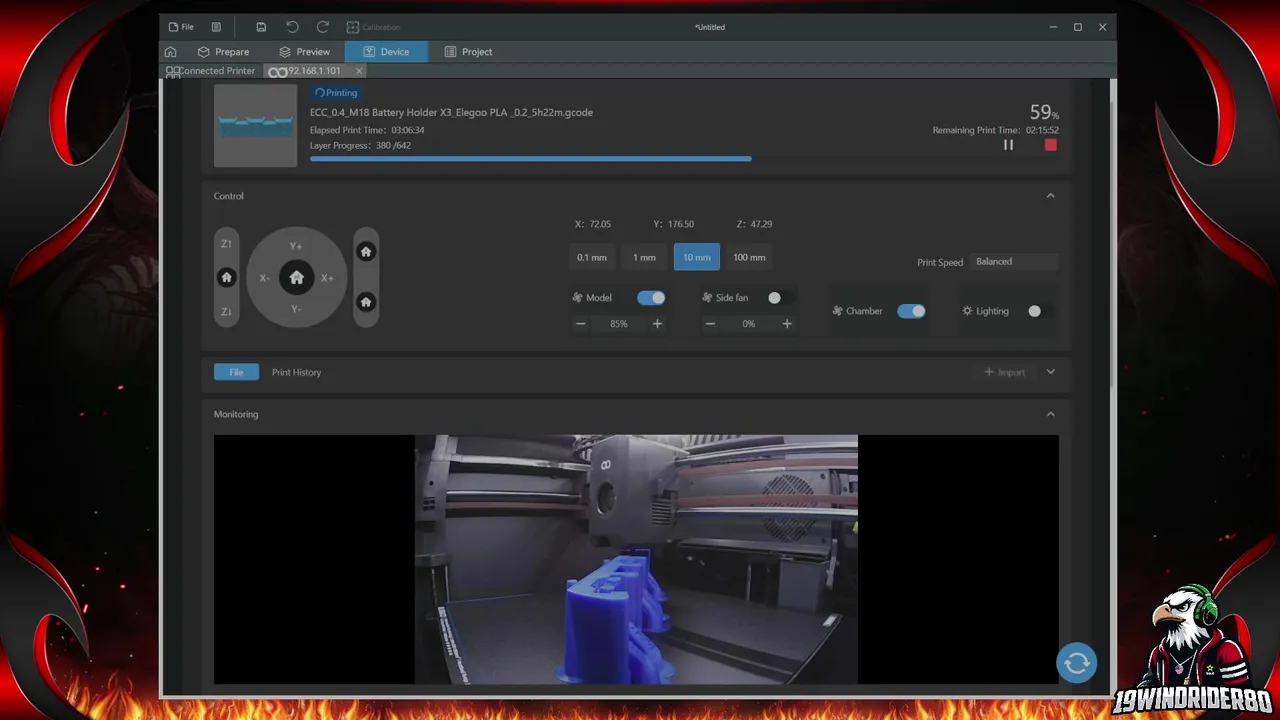
Task: Enable the Side fan toggle
Action: pyautogui.click(x=780, y=298)
